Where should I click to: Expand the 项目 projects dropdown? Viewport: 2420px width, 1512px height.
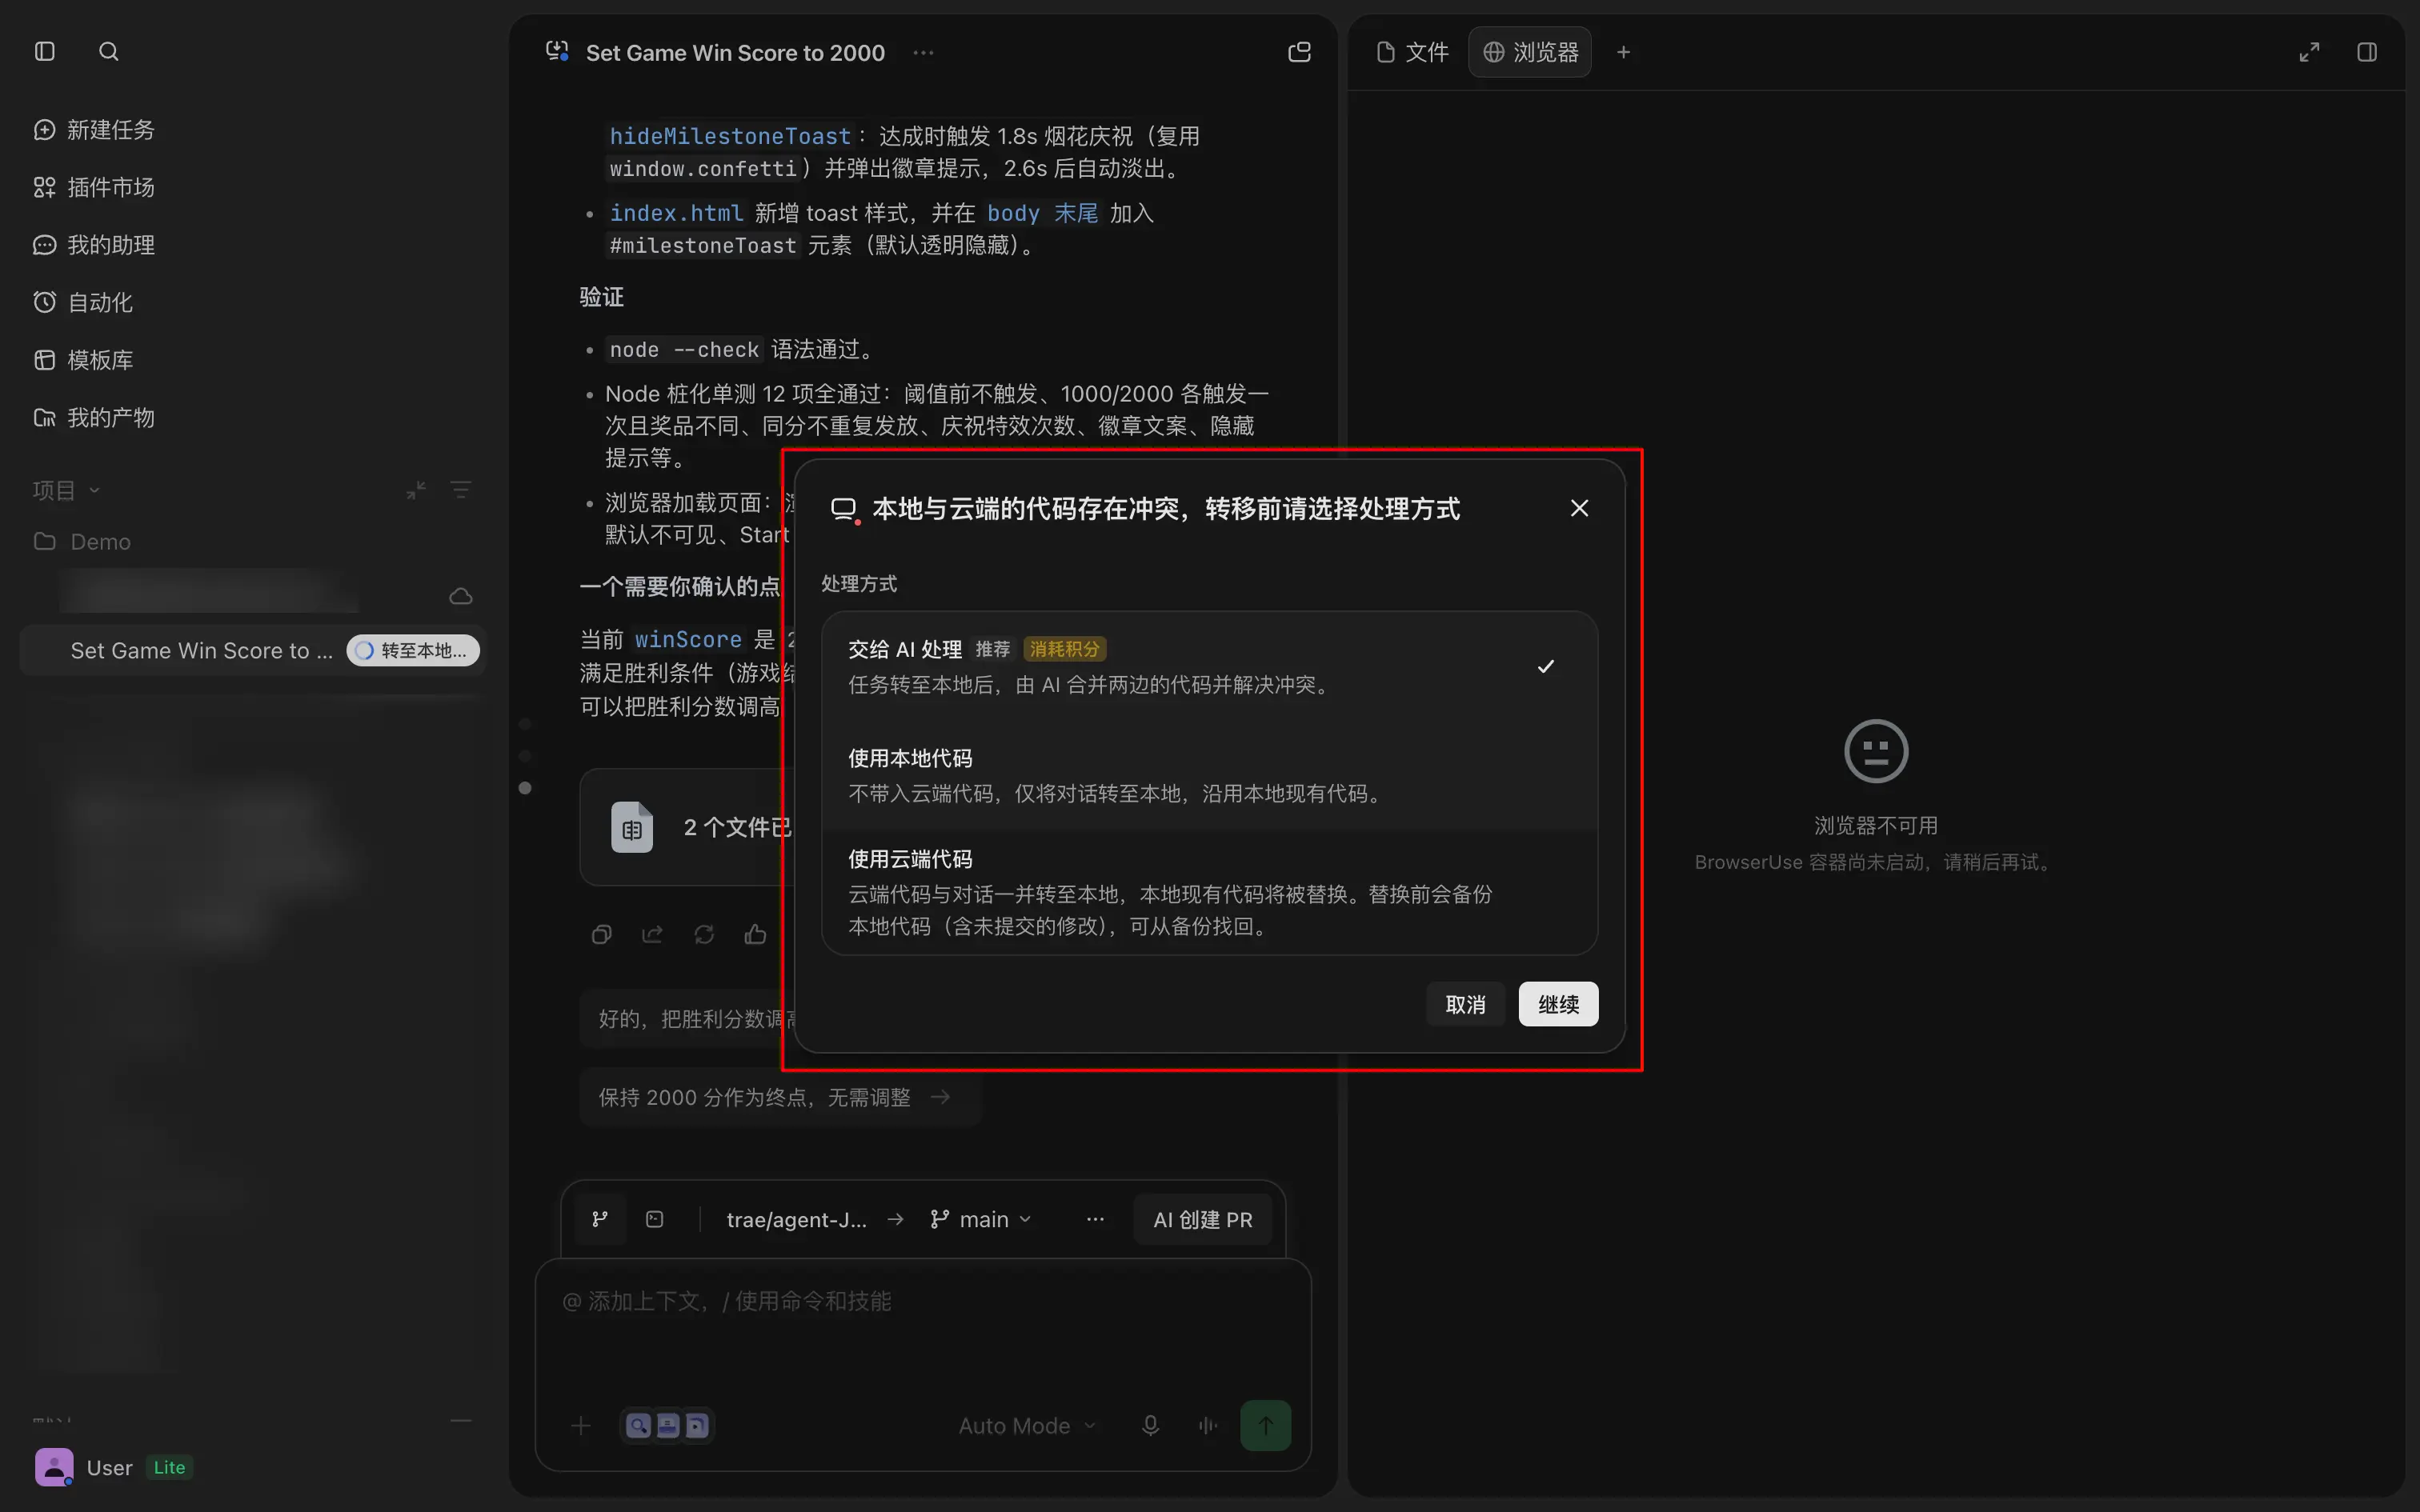(66, 490)
